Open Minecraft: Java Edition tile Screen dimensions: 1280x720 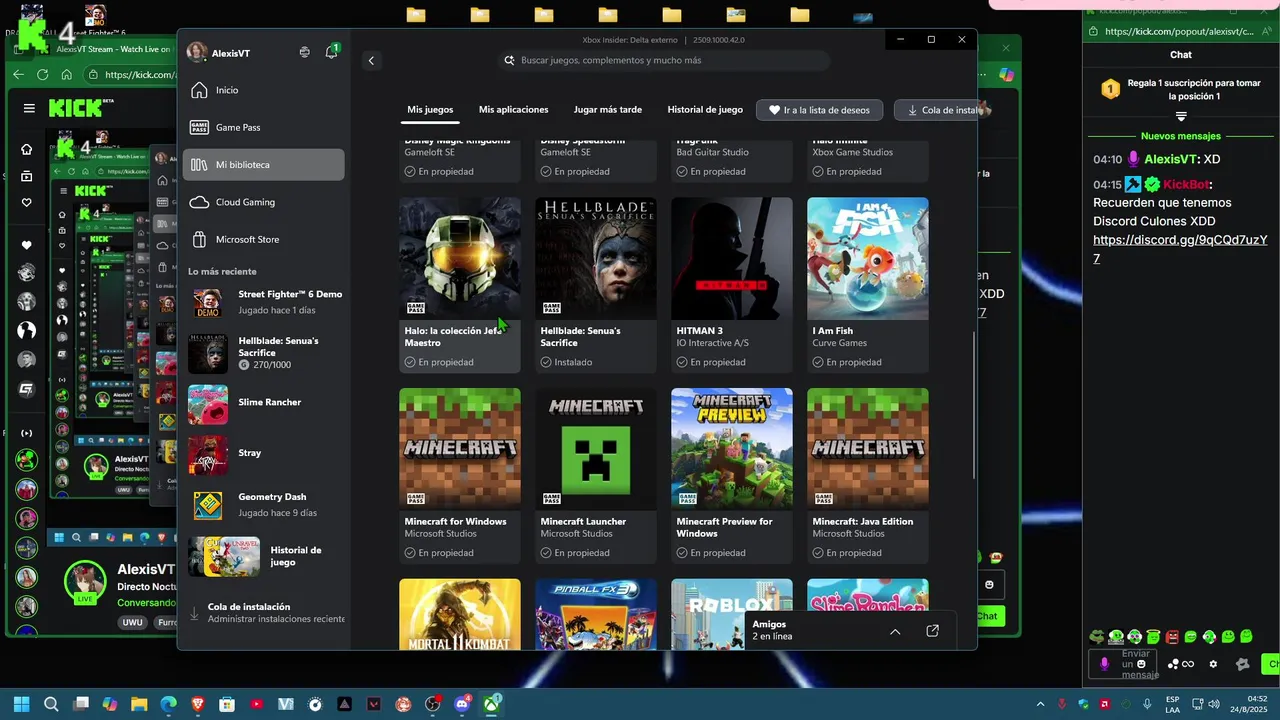coord(868,476)
